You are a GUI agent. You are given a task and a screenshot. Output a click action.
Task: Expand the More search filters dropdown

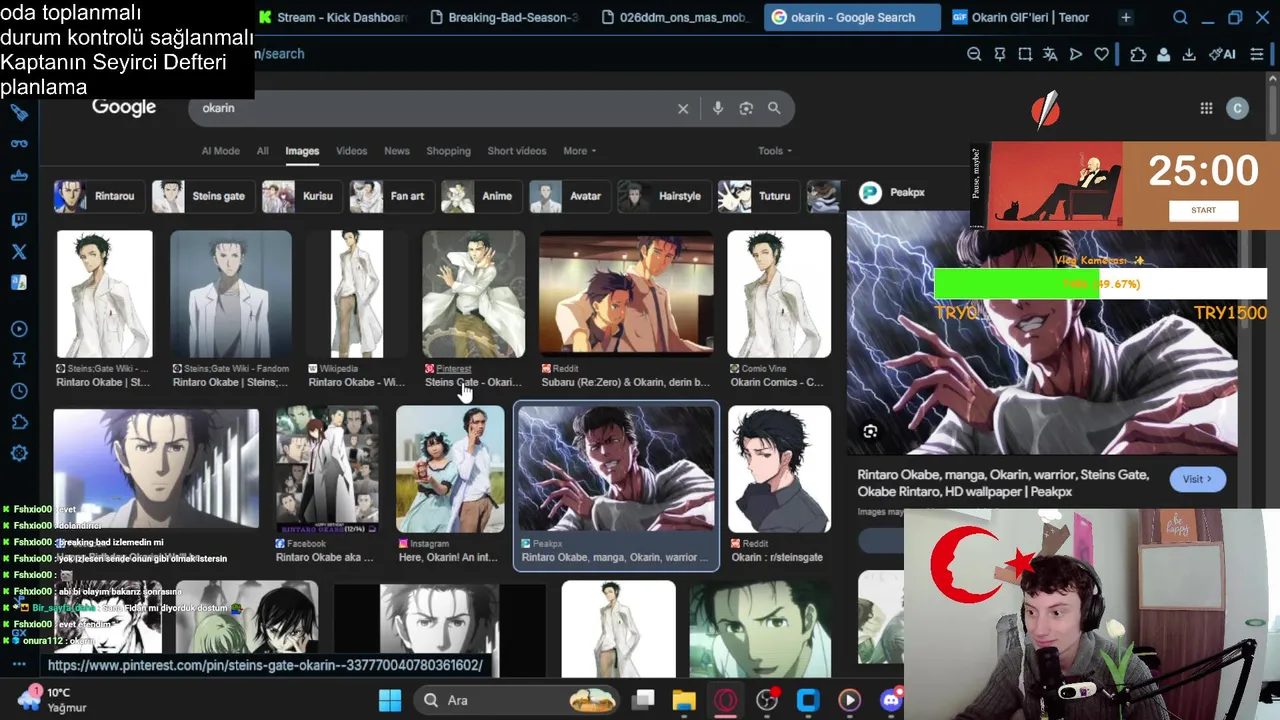point(579,151)
